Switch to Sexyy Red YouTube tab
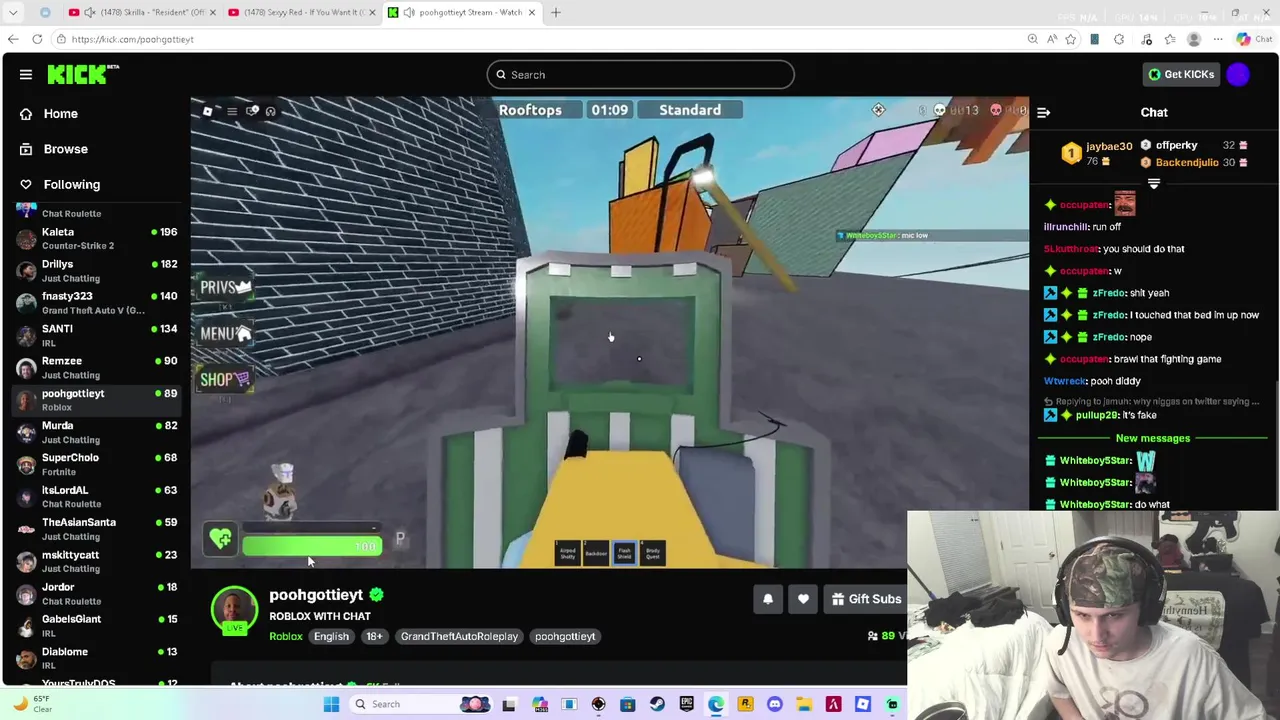Screen dimensions: 1280x720 (x=300, y=12)
